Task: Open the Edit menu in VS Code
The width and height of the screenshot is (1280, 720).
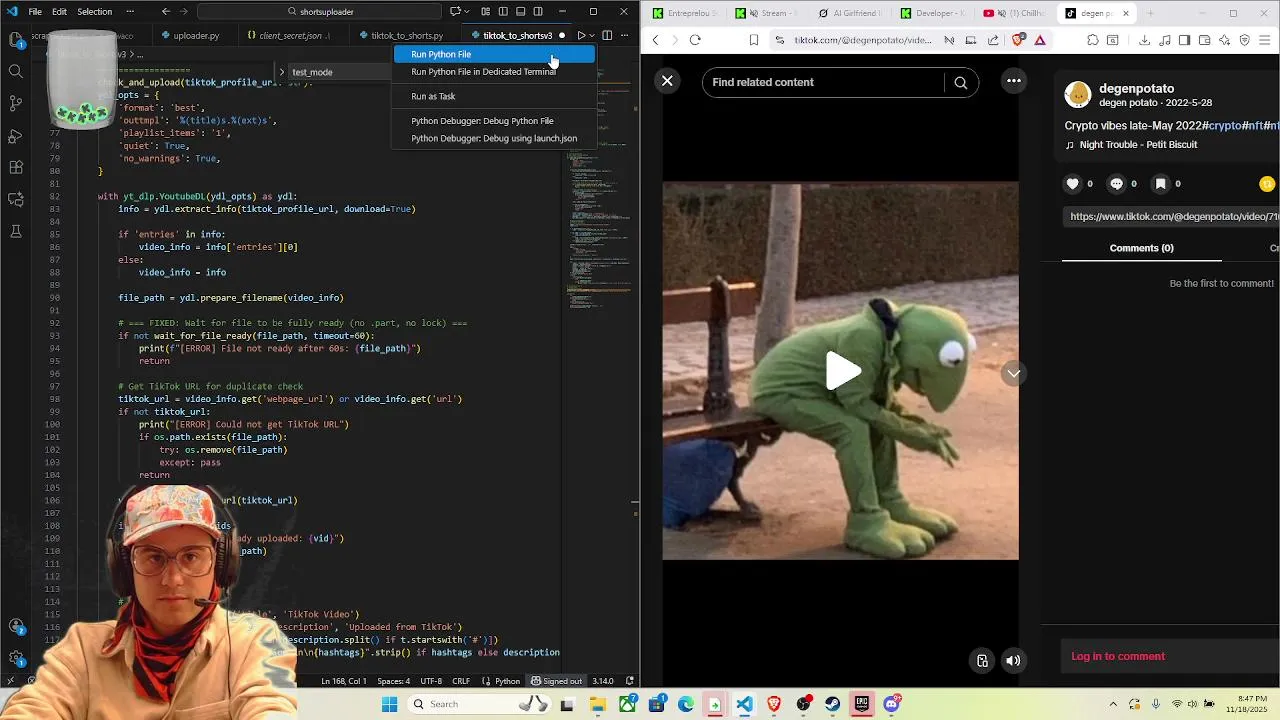Action: (x=59, y=12)
